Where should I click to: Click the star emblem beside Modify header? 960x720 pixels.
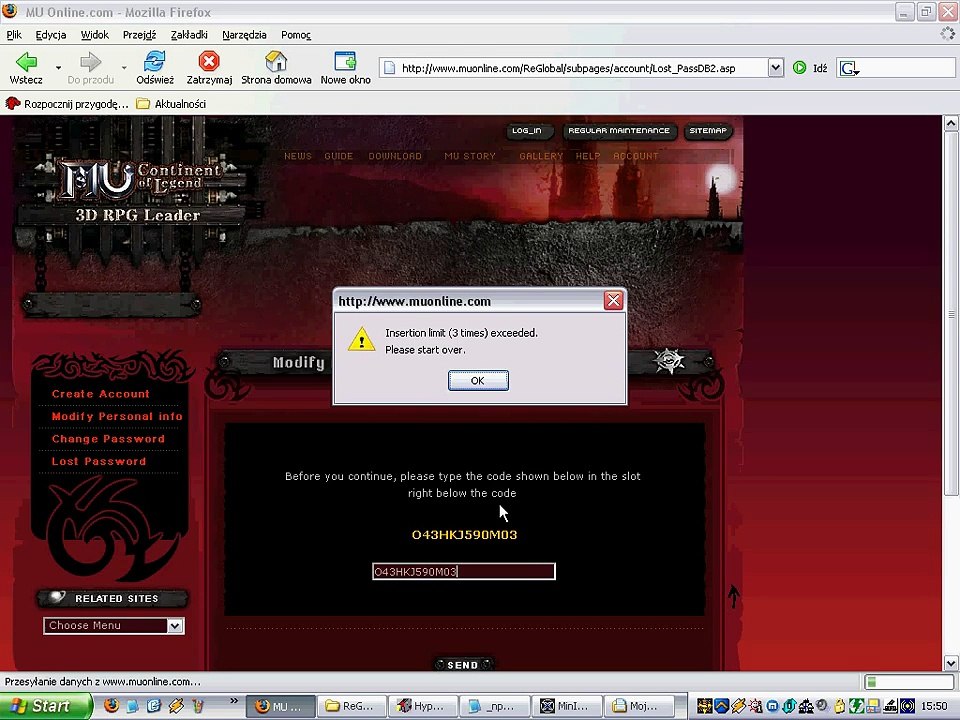pyautogui.click(x=669, y=361)
